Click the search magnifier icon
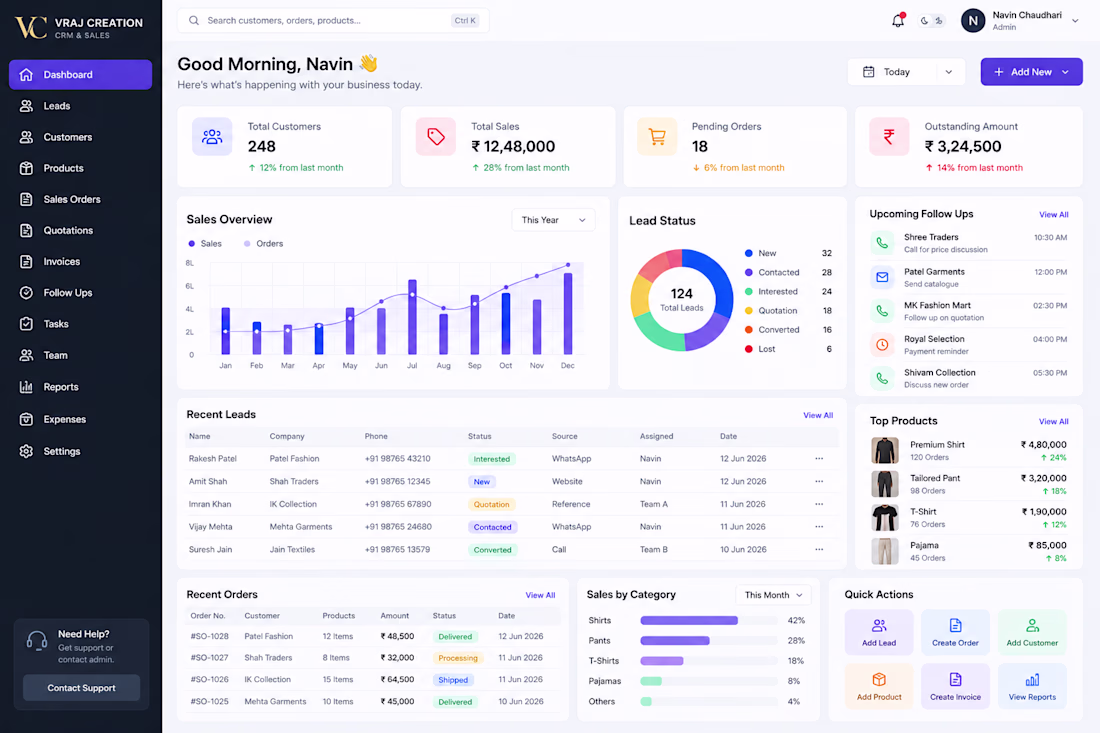 (x=194, y=21)
